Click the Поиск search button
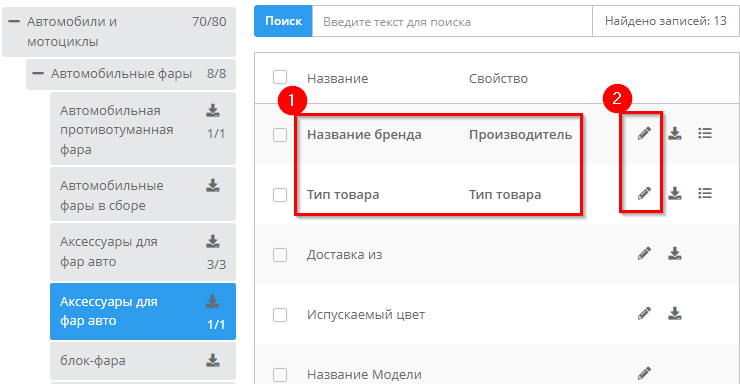740x384 pixels. pos(283,21)
